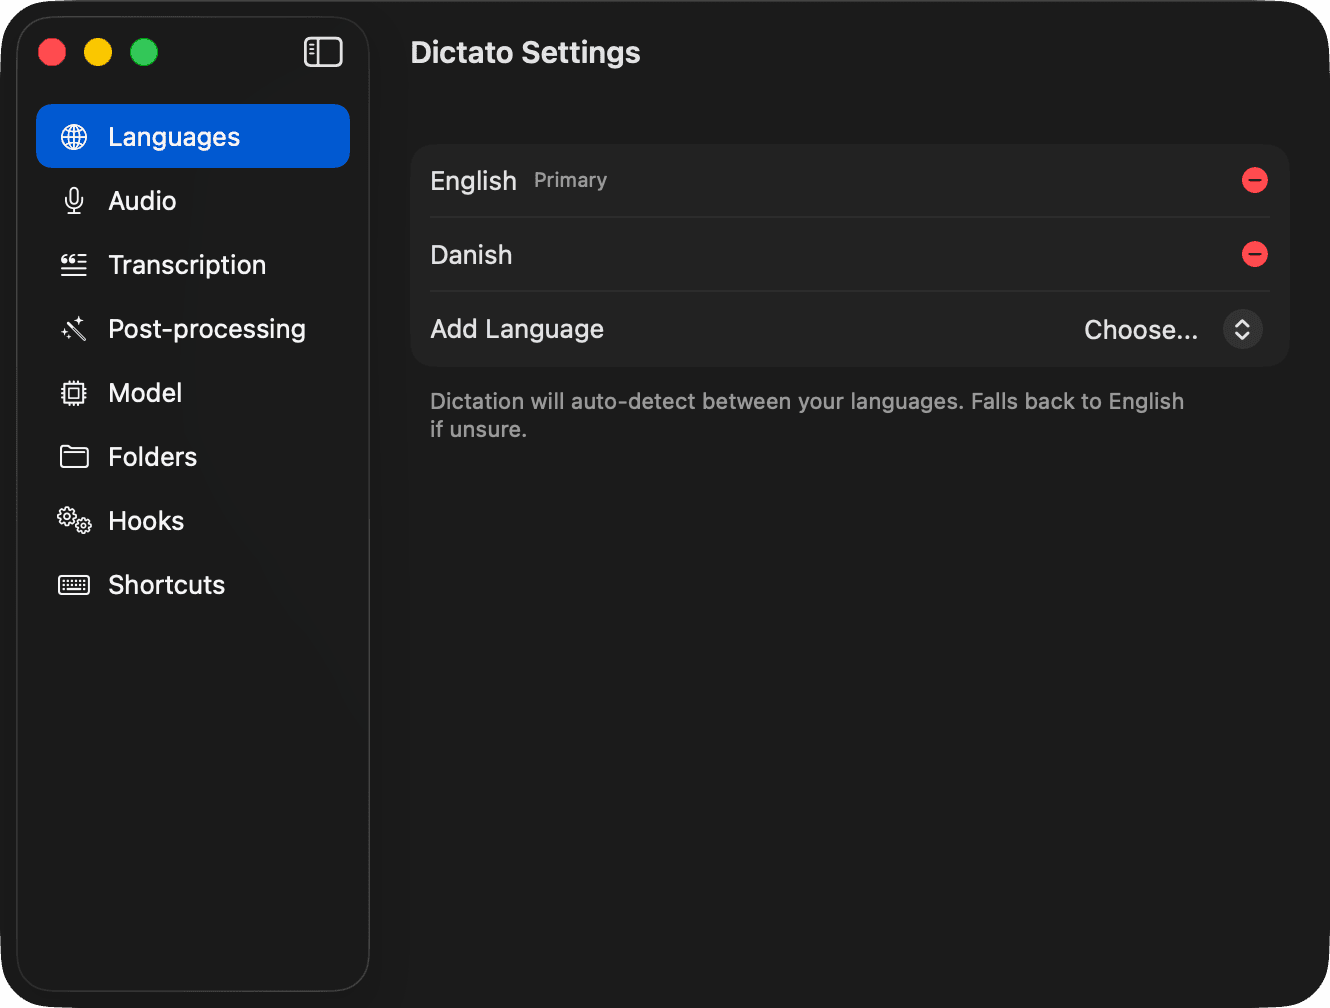Select the Danish language row
The image size is (1330, 1008).
pyautogui.click(x=471, y=255)
